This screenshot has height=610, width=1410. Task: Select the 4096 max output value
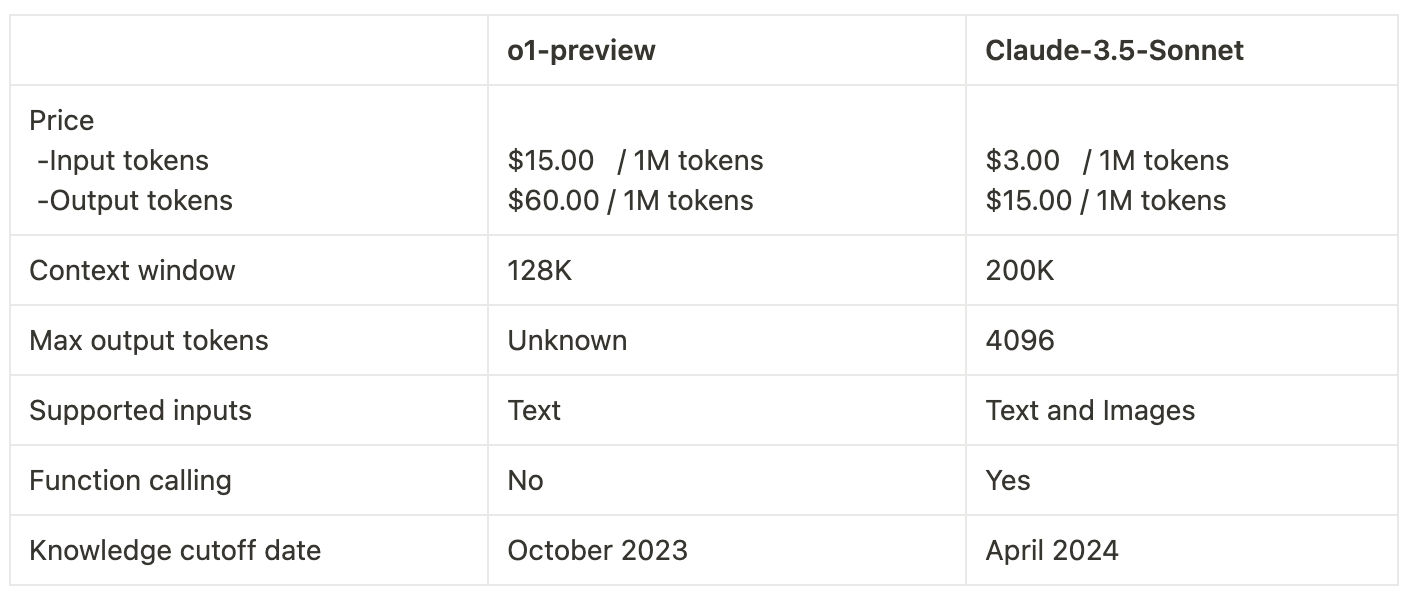point(1020,341)
